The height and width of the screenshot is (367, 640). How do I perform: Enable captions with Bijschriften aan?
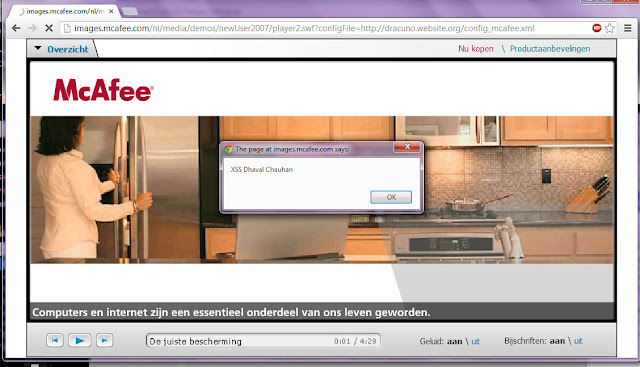557,341
